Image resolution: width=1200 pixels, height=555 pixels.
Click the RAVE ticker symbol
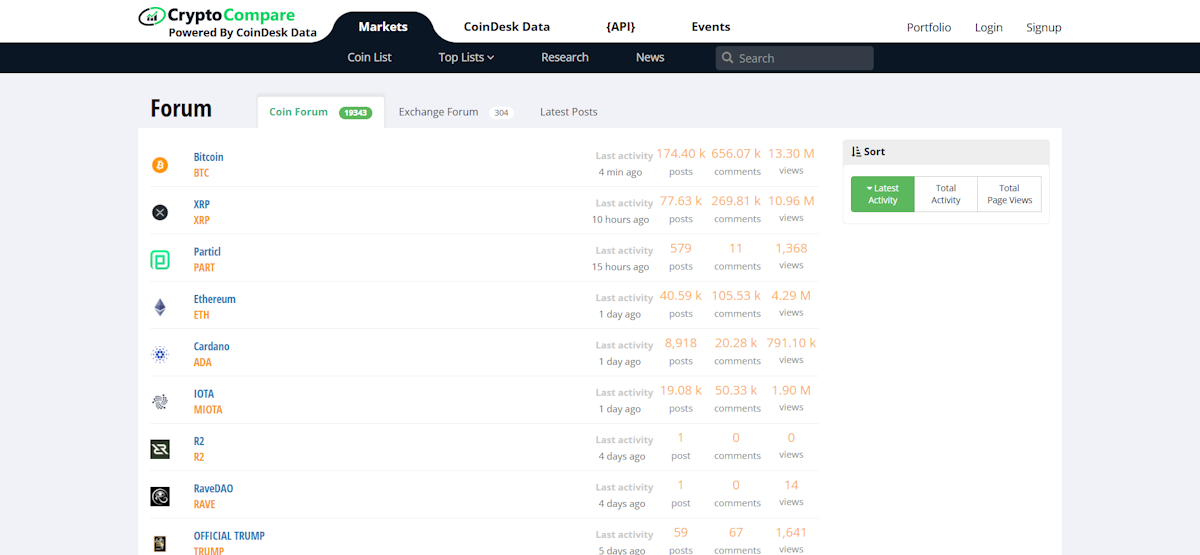pos(204,504)
